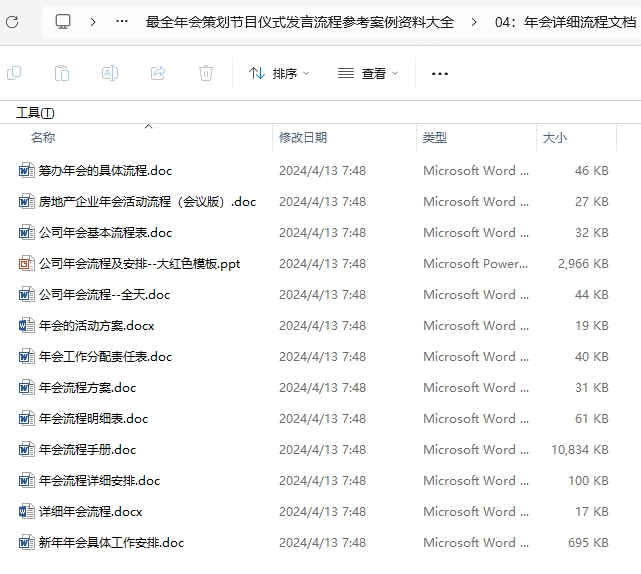Click the Cut toolbar icon
Screen dimensions: 641x574
point(14,73)
